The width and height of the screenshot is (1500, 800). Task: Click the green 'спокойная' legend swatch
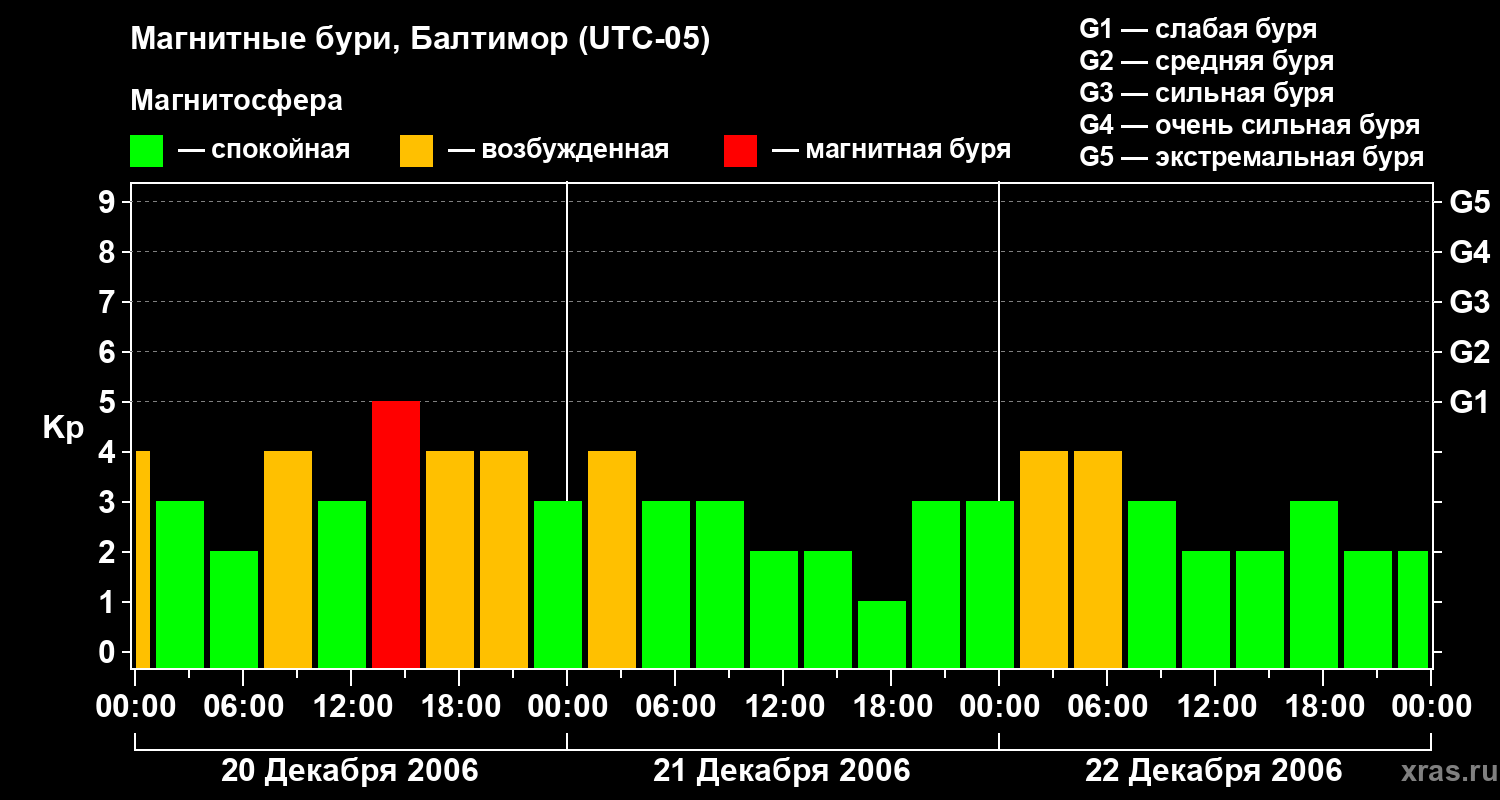tap(146, 151)
